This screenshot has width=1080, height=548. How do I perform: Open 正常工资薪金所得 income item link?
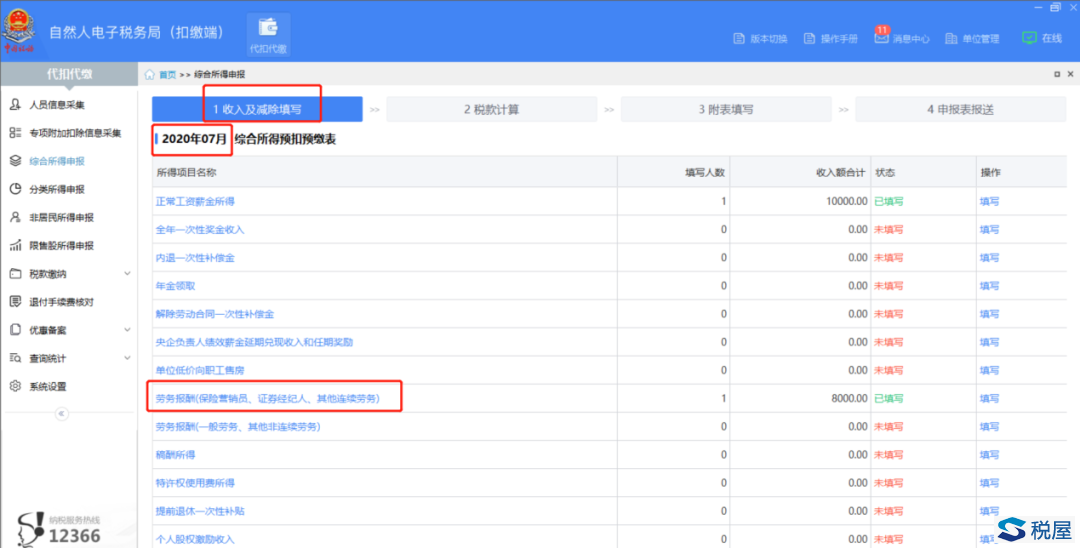194,201
